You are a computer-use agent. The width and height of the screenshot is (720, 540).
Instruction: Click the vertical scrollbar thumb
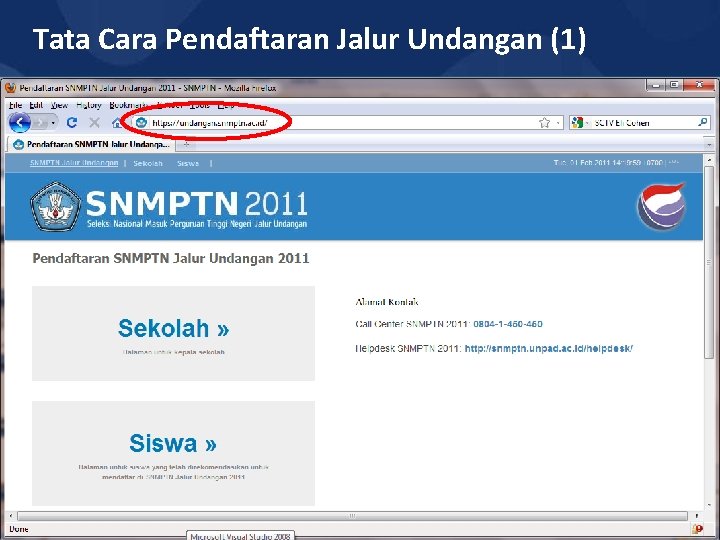point(709,263)
